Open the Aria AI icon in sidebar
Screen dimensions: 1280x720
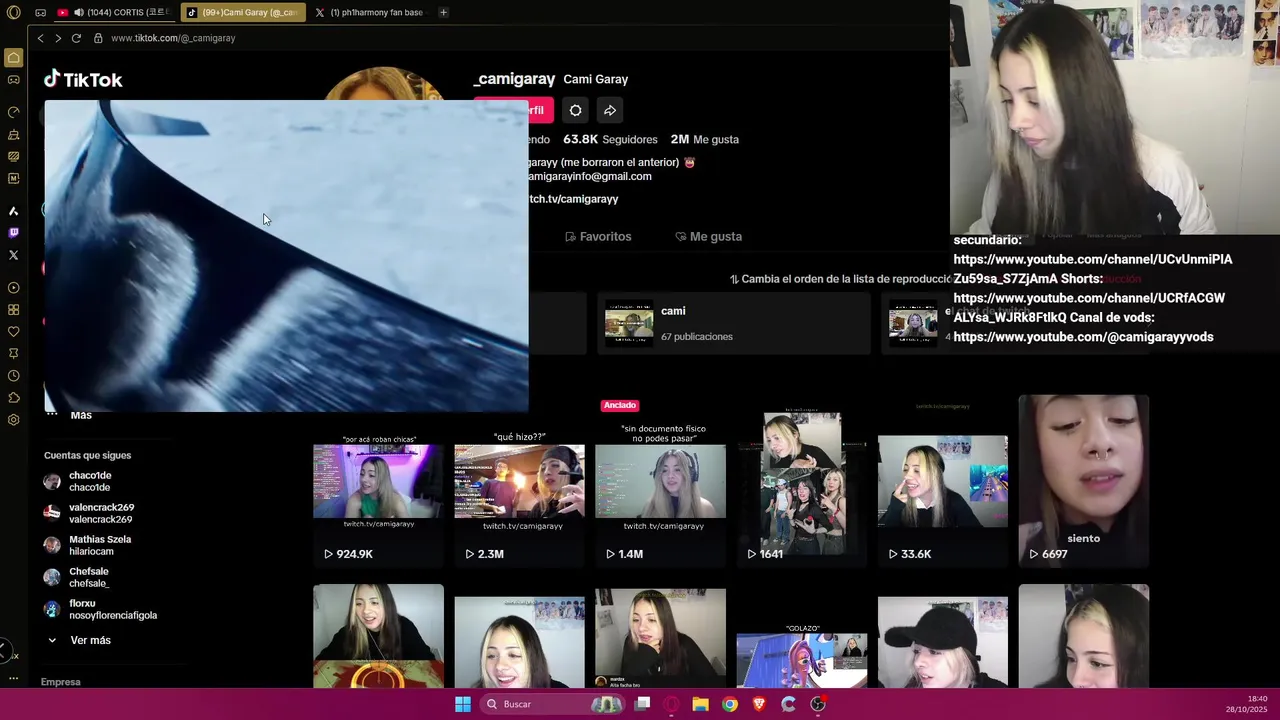point(13,211)
